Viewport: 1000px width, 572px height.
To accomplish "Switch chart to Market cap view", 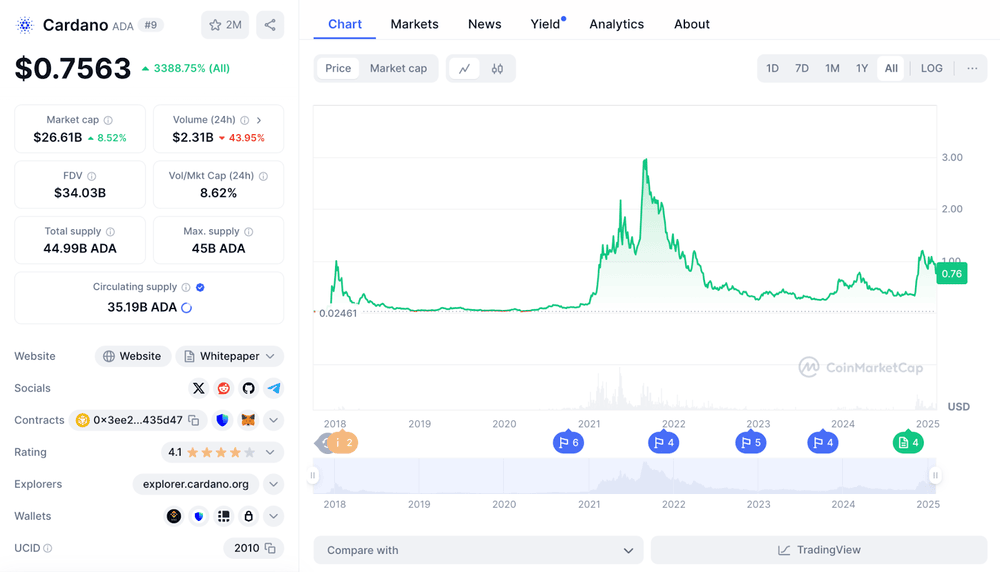I will [398, 68].
